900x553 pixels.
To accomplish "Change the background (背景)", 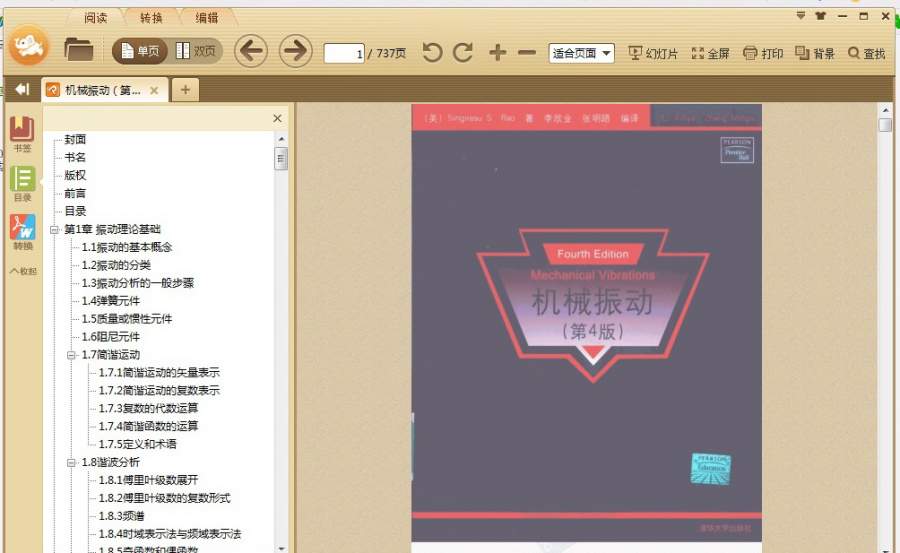I will [814, 53].
